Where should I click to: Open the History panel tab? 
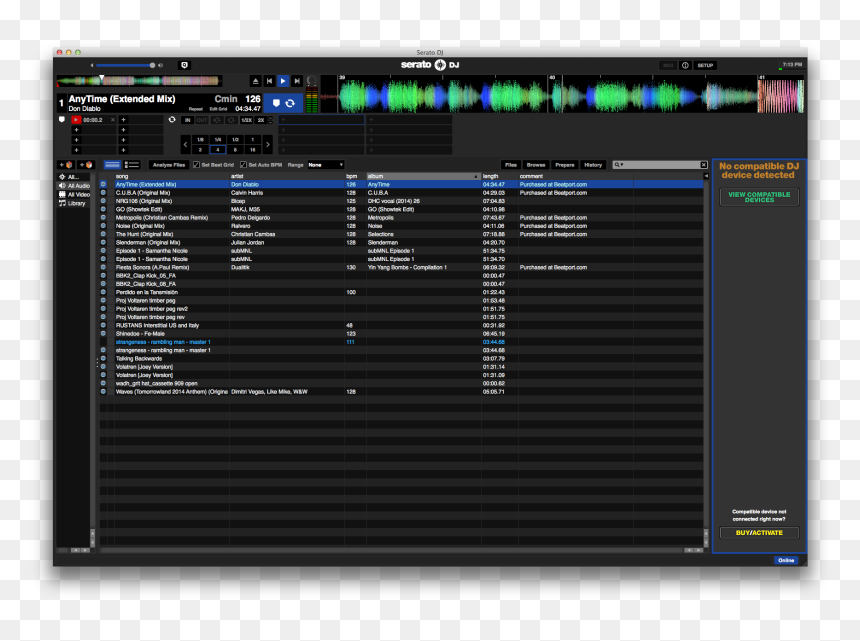click(x=593, y=164)
